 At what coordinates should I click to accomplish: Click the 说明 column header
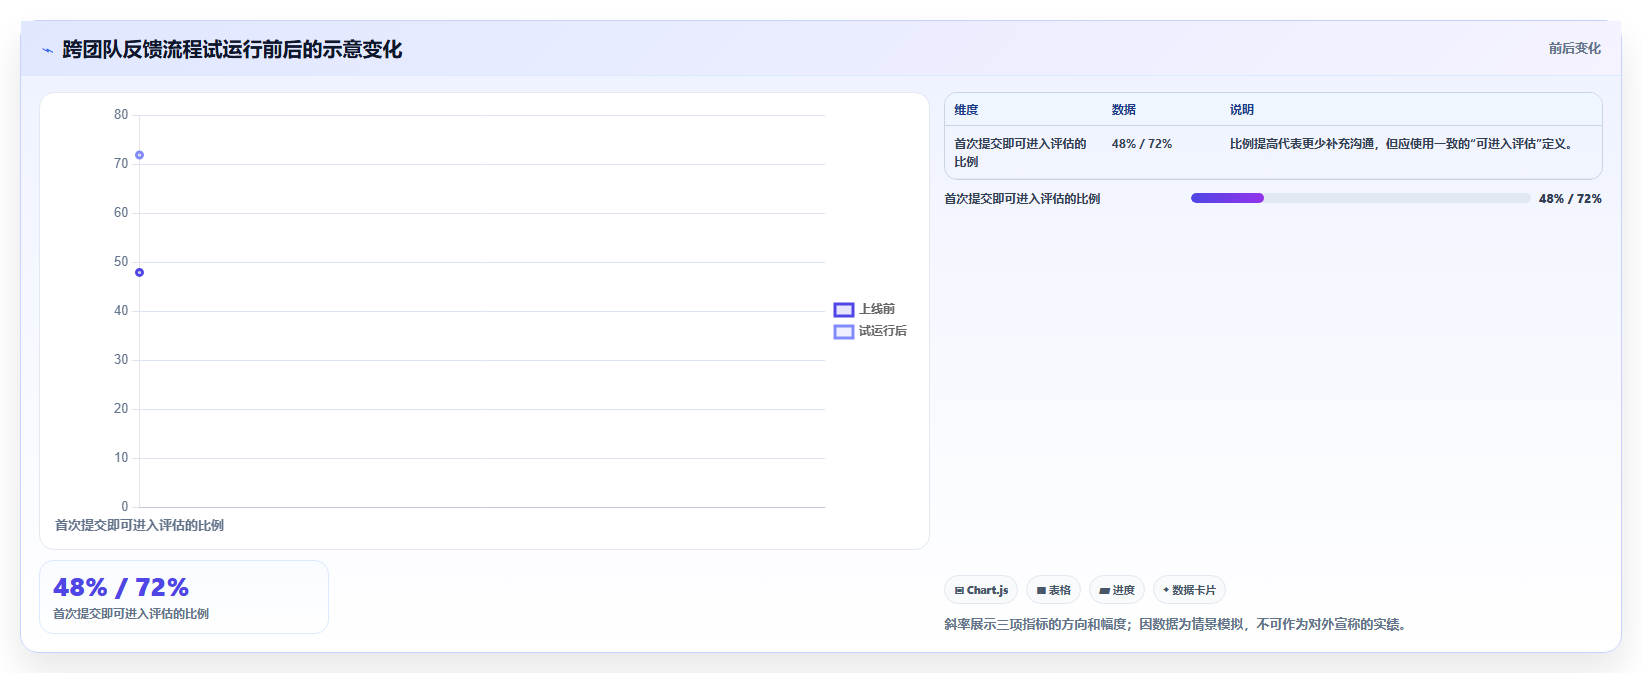pyautogui.click(x=1242, y=110)
